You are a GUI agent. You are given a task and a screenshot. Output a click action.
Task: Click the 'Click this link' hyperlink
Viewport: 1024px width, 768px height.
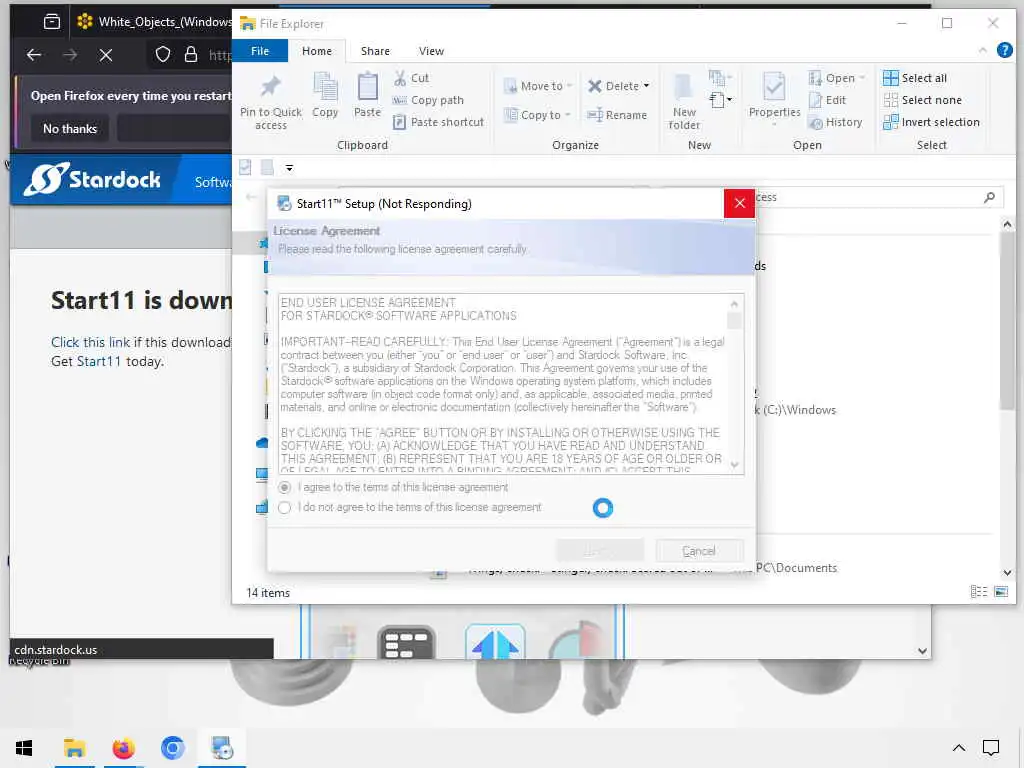[x=90, y=342]
